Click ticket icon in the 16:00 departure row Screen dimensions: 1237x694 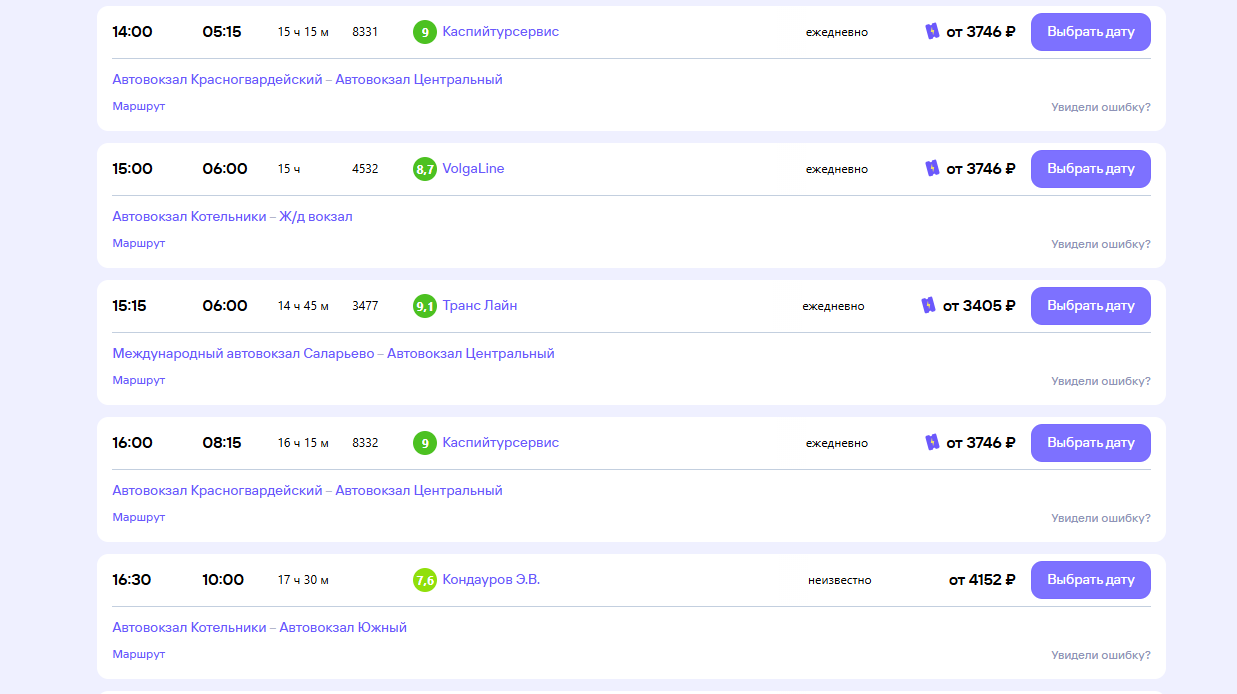[x=932, y=443]
